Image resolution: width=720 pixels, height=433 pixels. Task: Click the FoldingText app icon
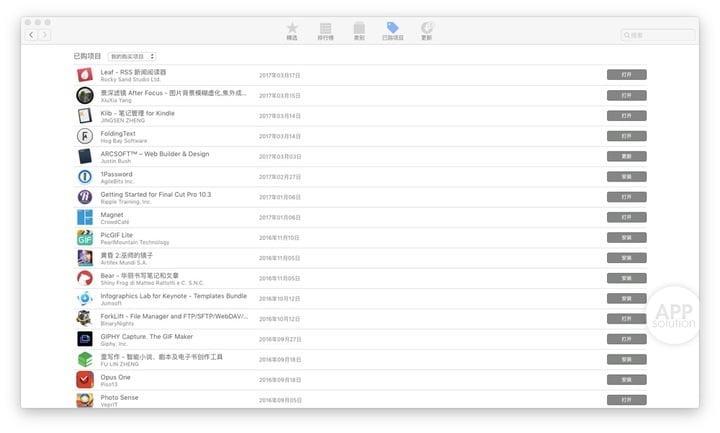85,136
